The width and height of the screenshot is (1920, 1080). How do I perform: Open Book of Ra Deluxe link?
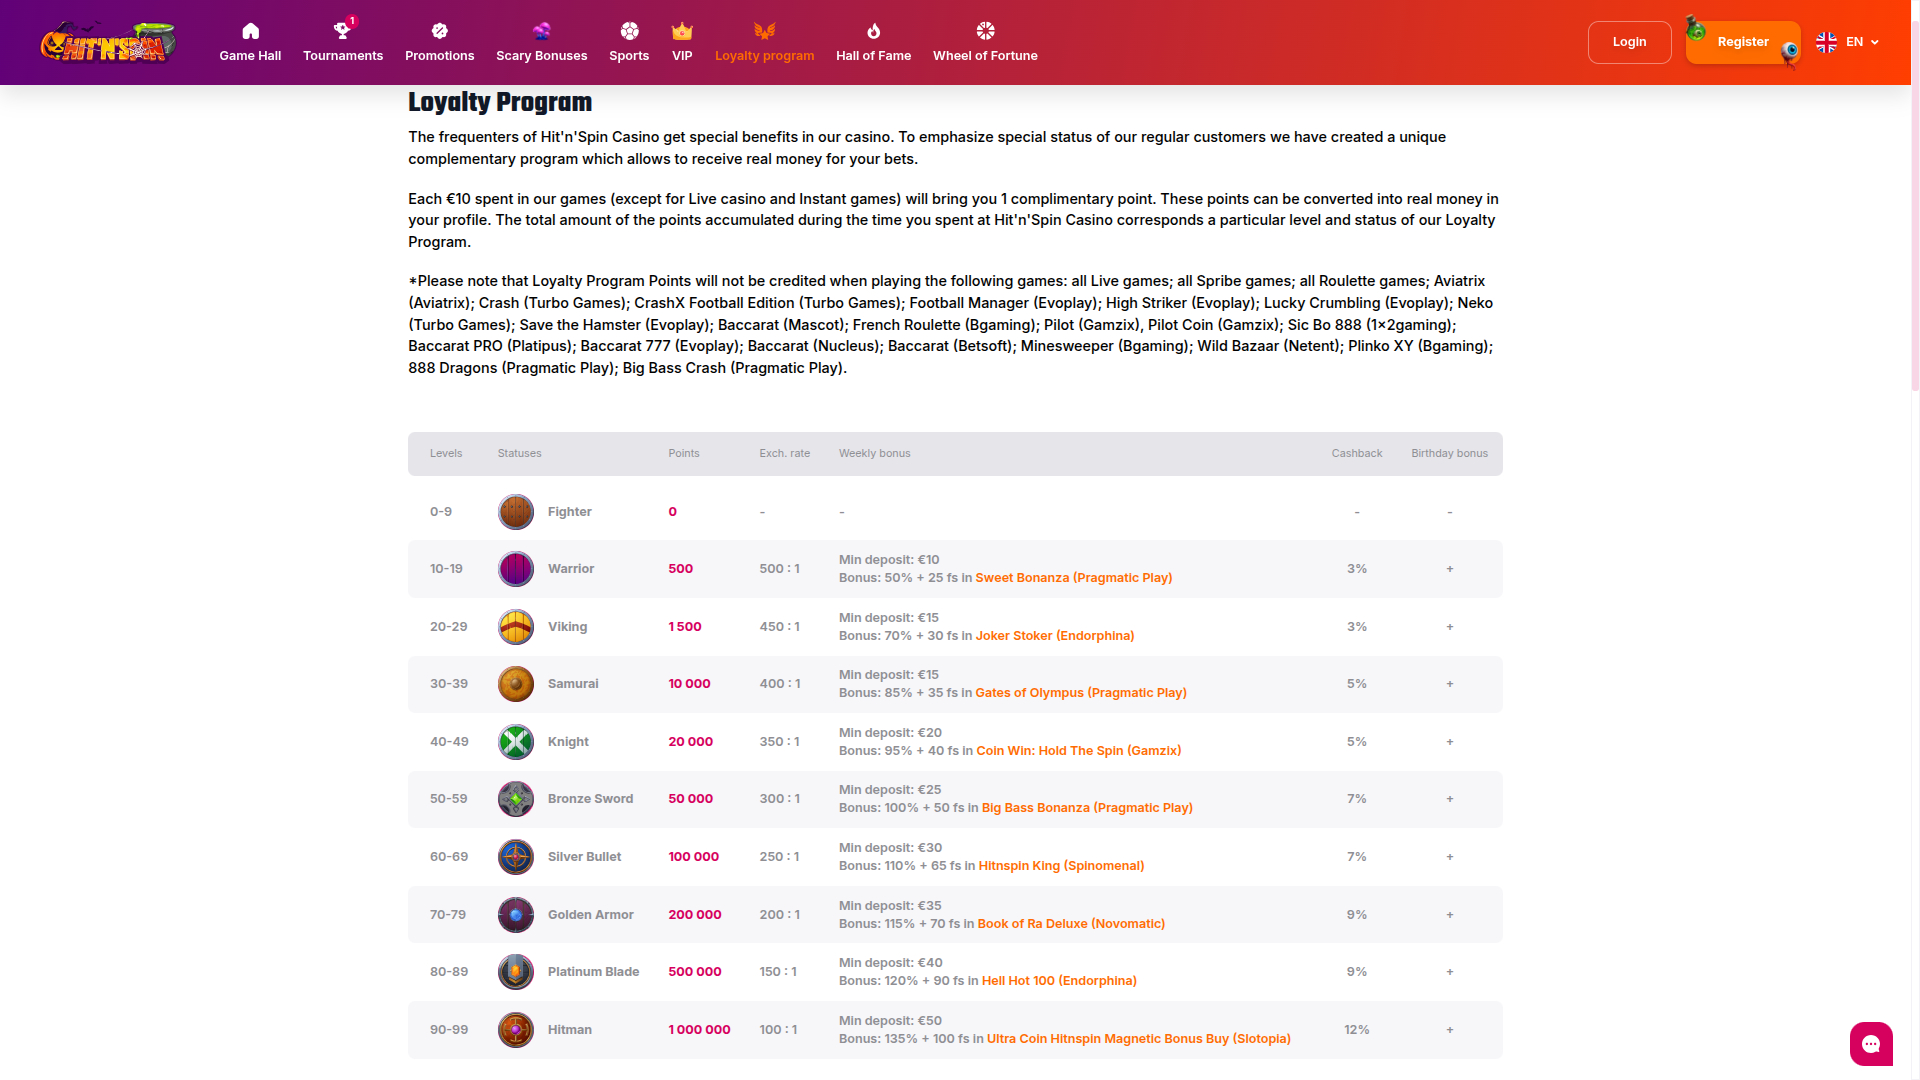point(1070,924)
